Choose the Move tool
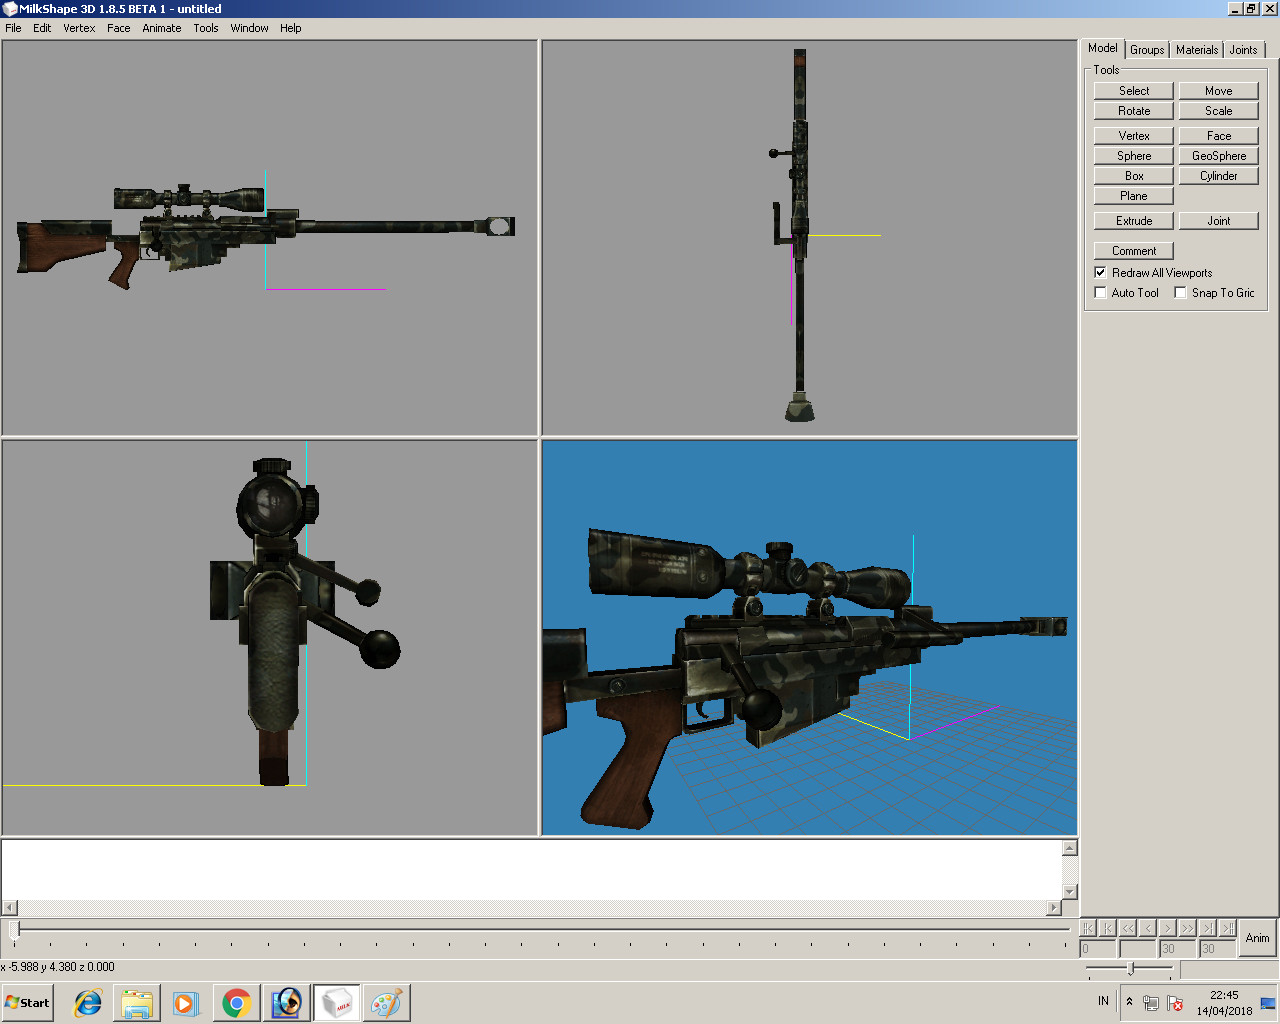The height and width of the screenshot is (1024, 1280). point(1218,90)
